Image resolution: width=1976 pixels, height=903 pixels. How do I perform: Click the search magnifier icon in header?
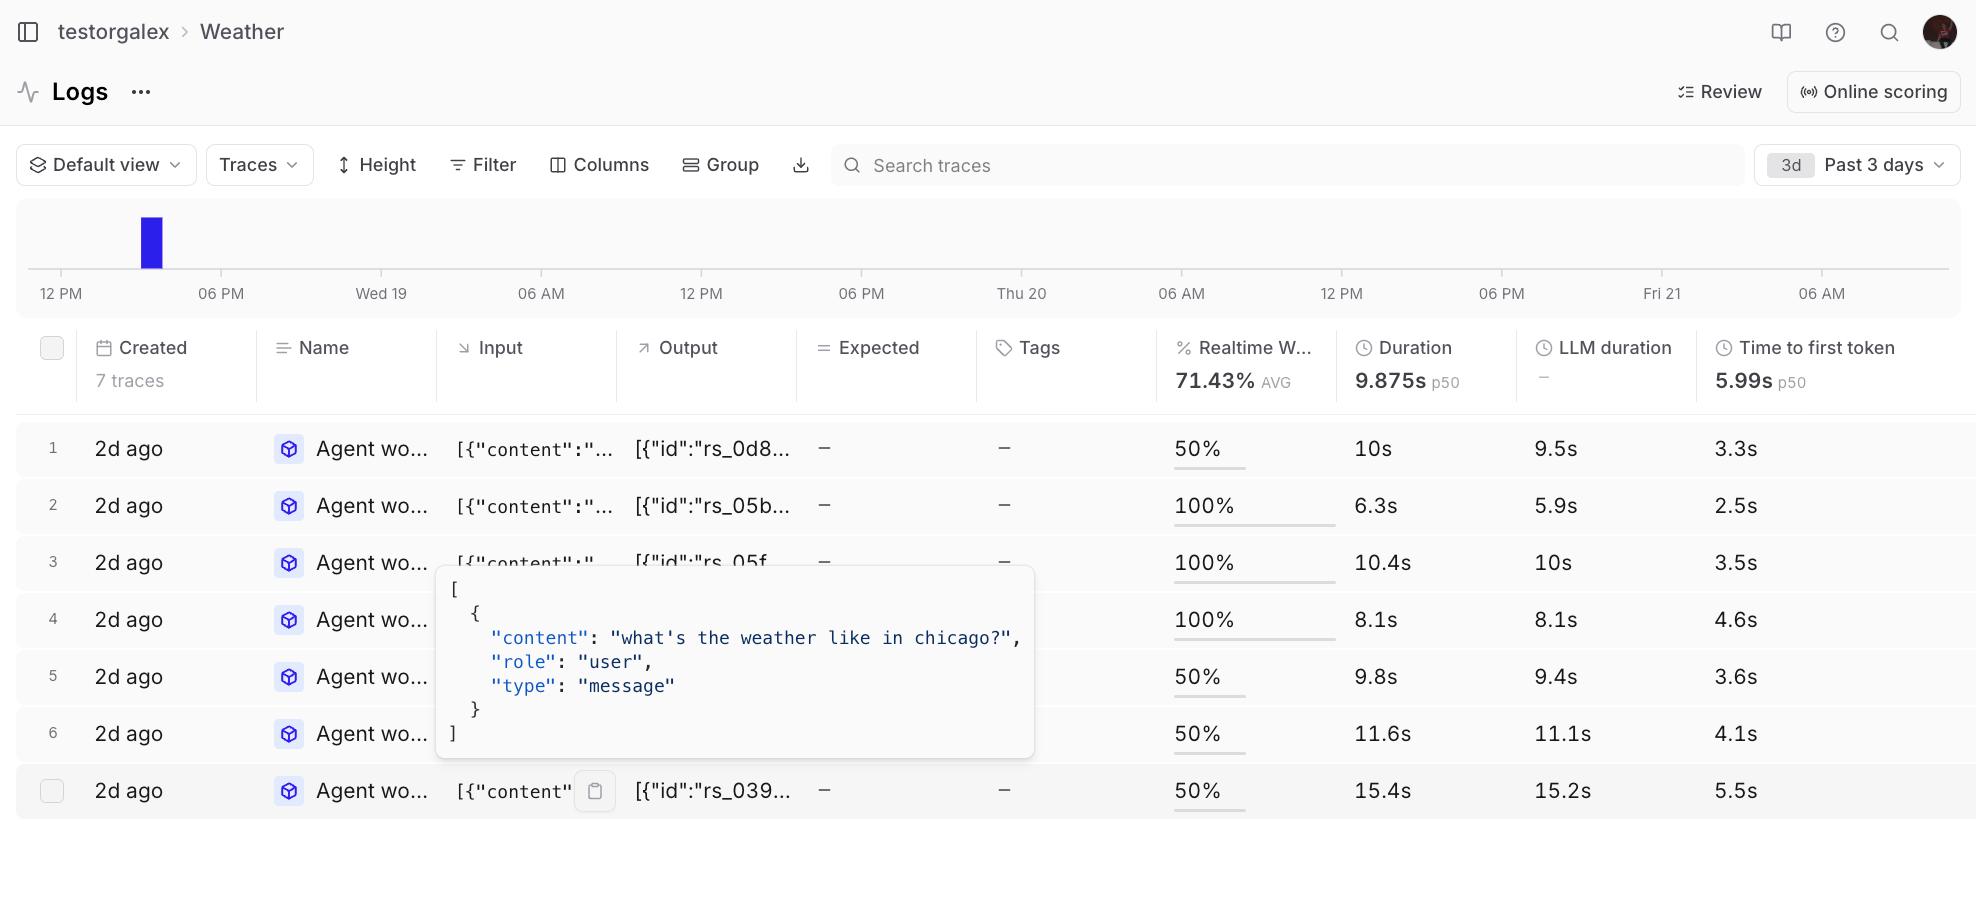pos(1889,32)
